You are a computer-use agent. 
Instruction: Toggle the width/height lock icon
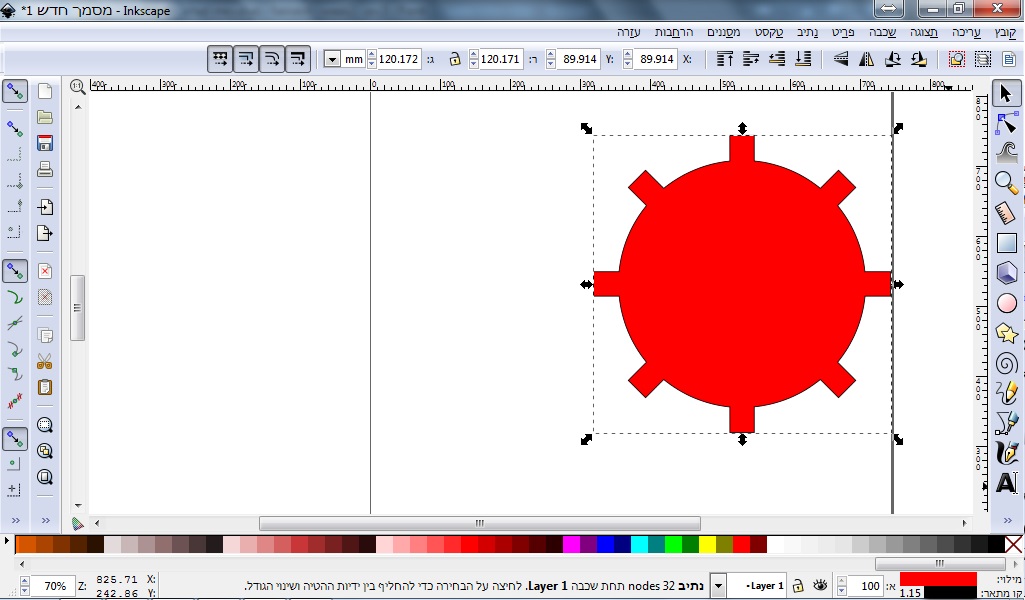click(454, 59)
